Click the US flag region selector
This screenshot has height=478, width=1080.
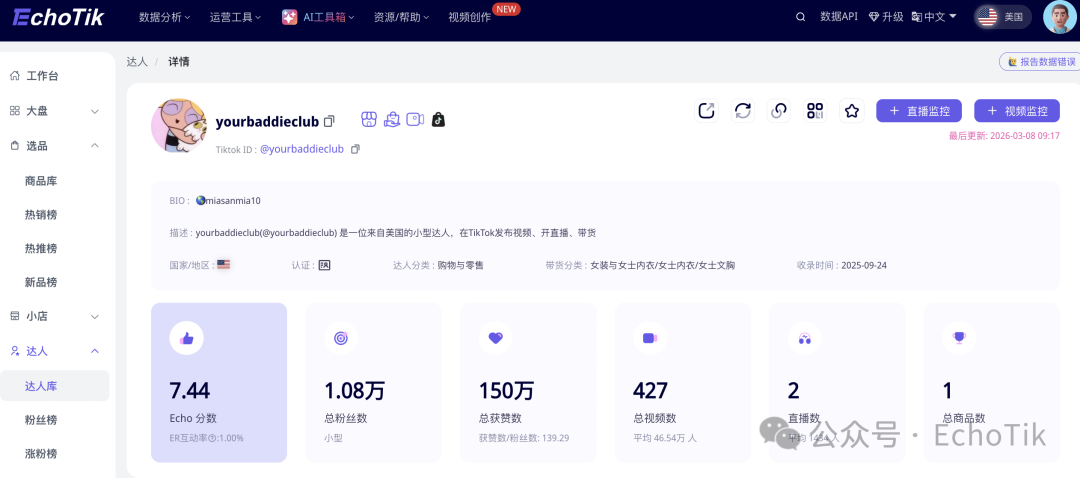pos(1003,17)
